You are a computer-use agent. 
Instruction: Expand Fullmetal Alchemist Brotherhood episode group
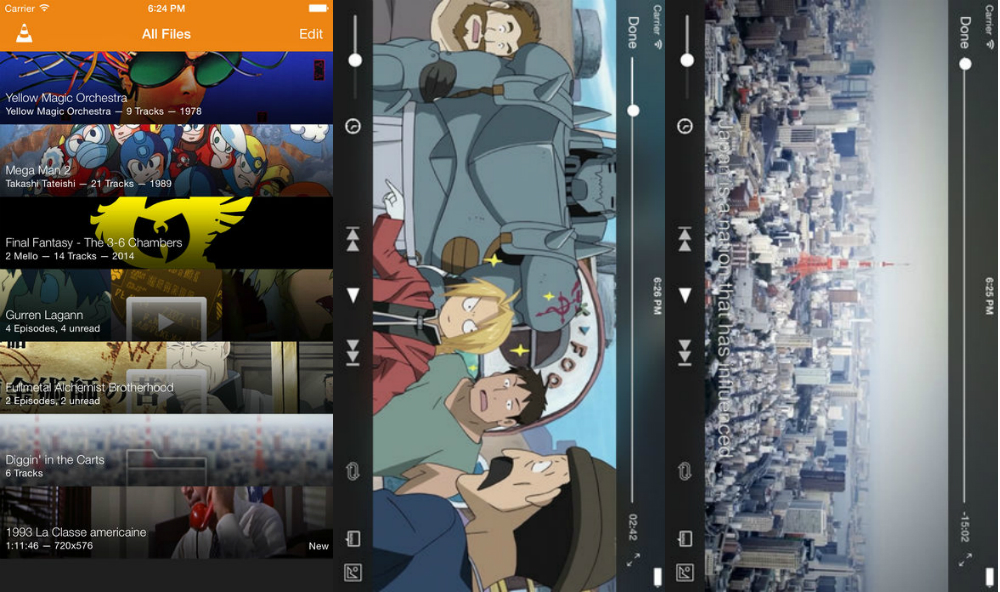tap(166, 378)
